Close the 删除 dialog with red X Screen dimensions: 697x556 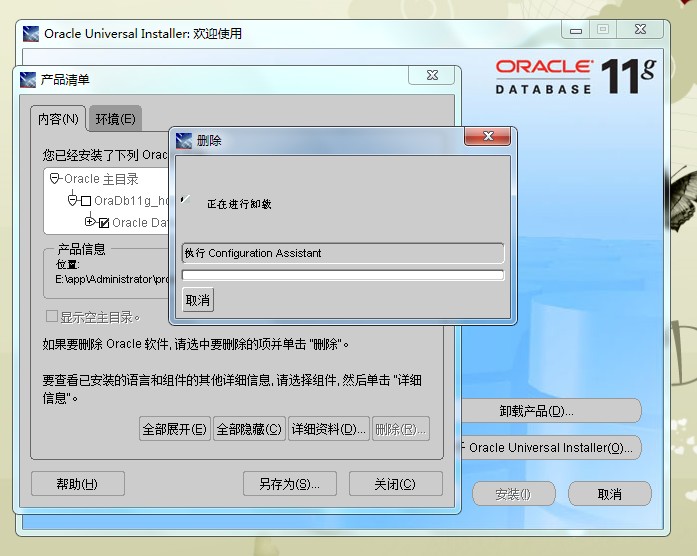click(x=488, y=136)
